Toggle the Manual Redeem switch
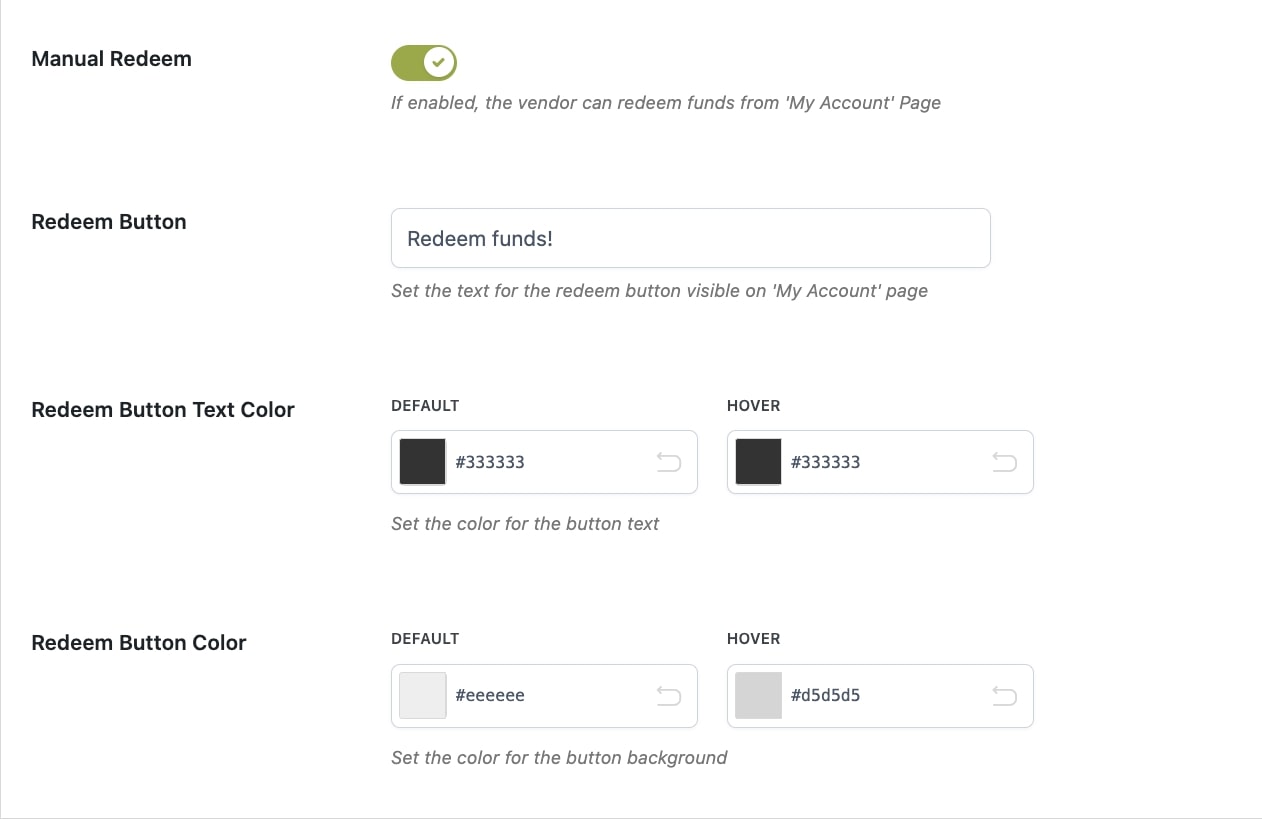This screenshot has height=820, width=1262. (x=423, y=62)
